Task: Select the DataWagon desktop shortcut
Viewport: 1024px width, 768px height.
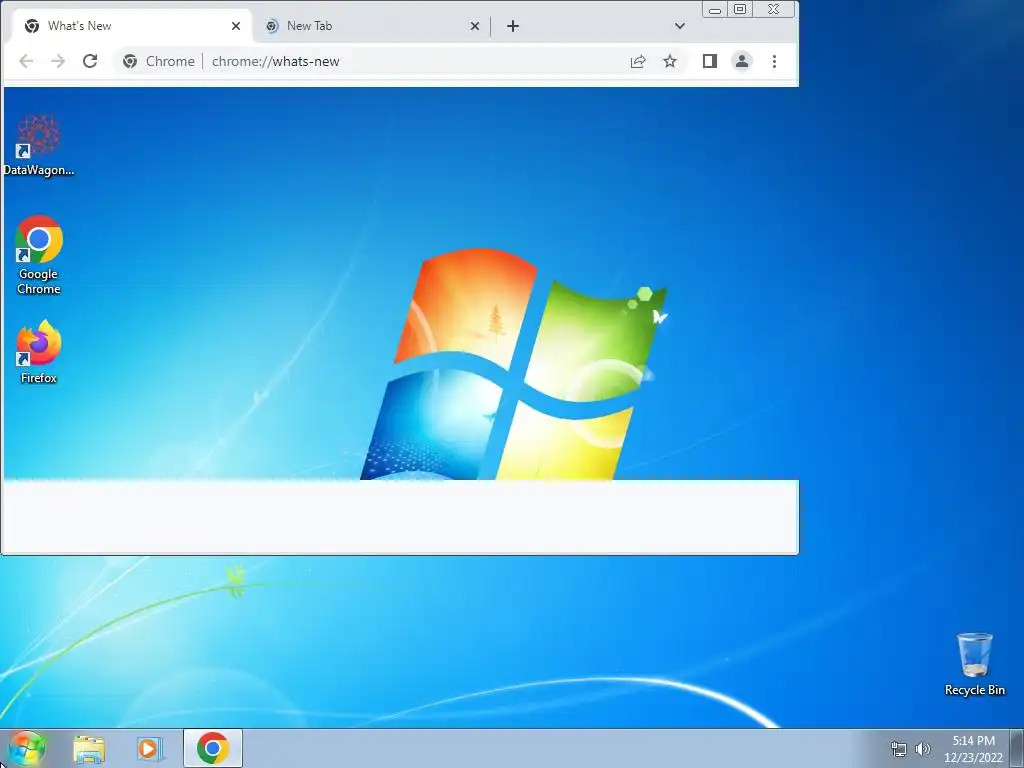Action: coord(39,145)
